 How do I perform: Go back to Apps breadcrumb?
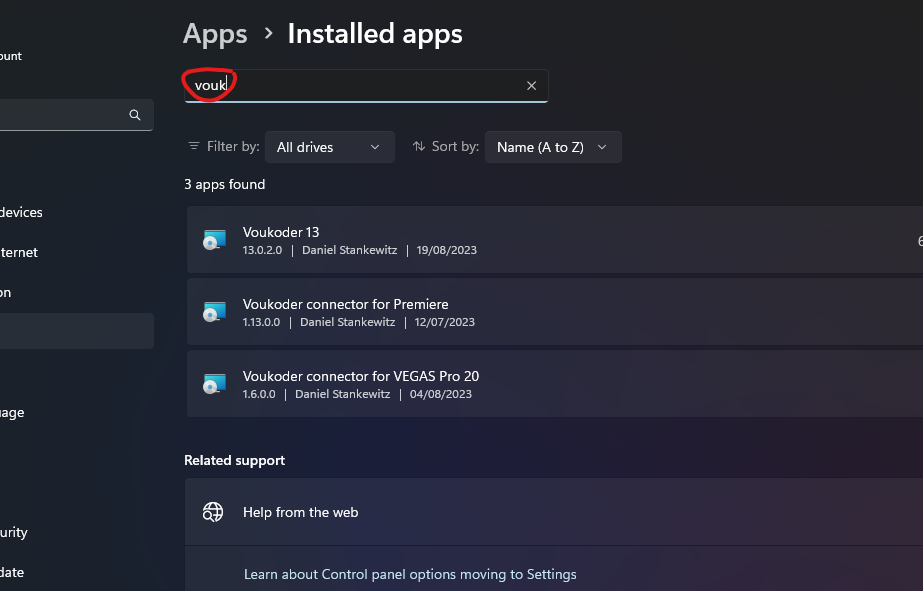click(215, 34)
